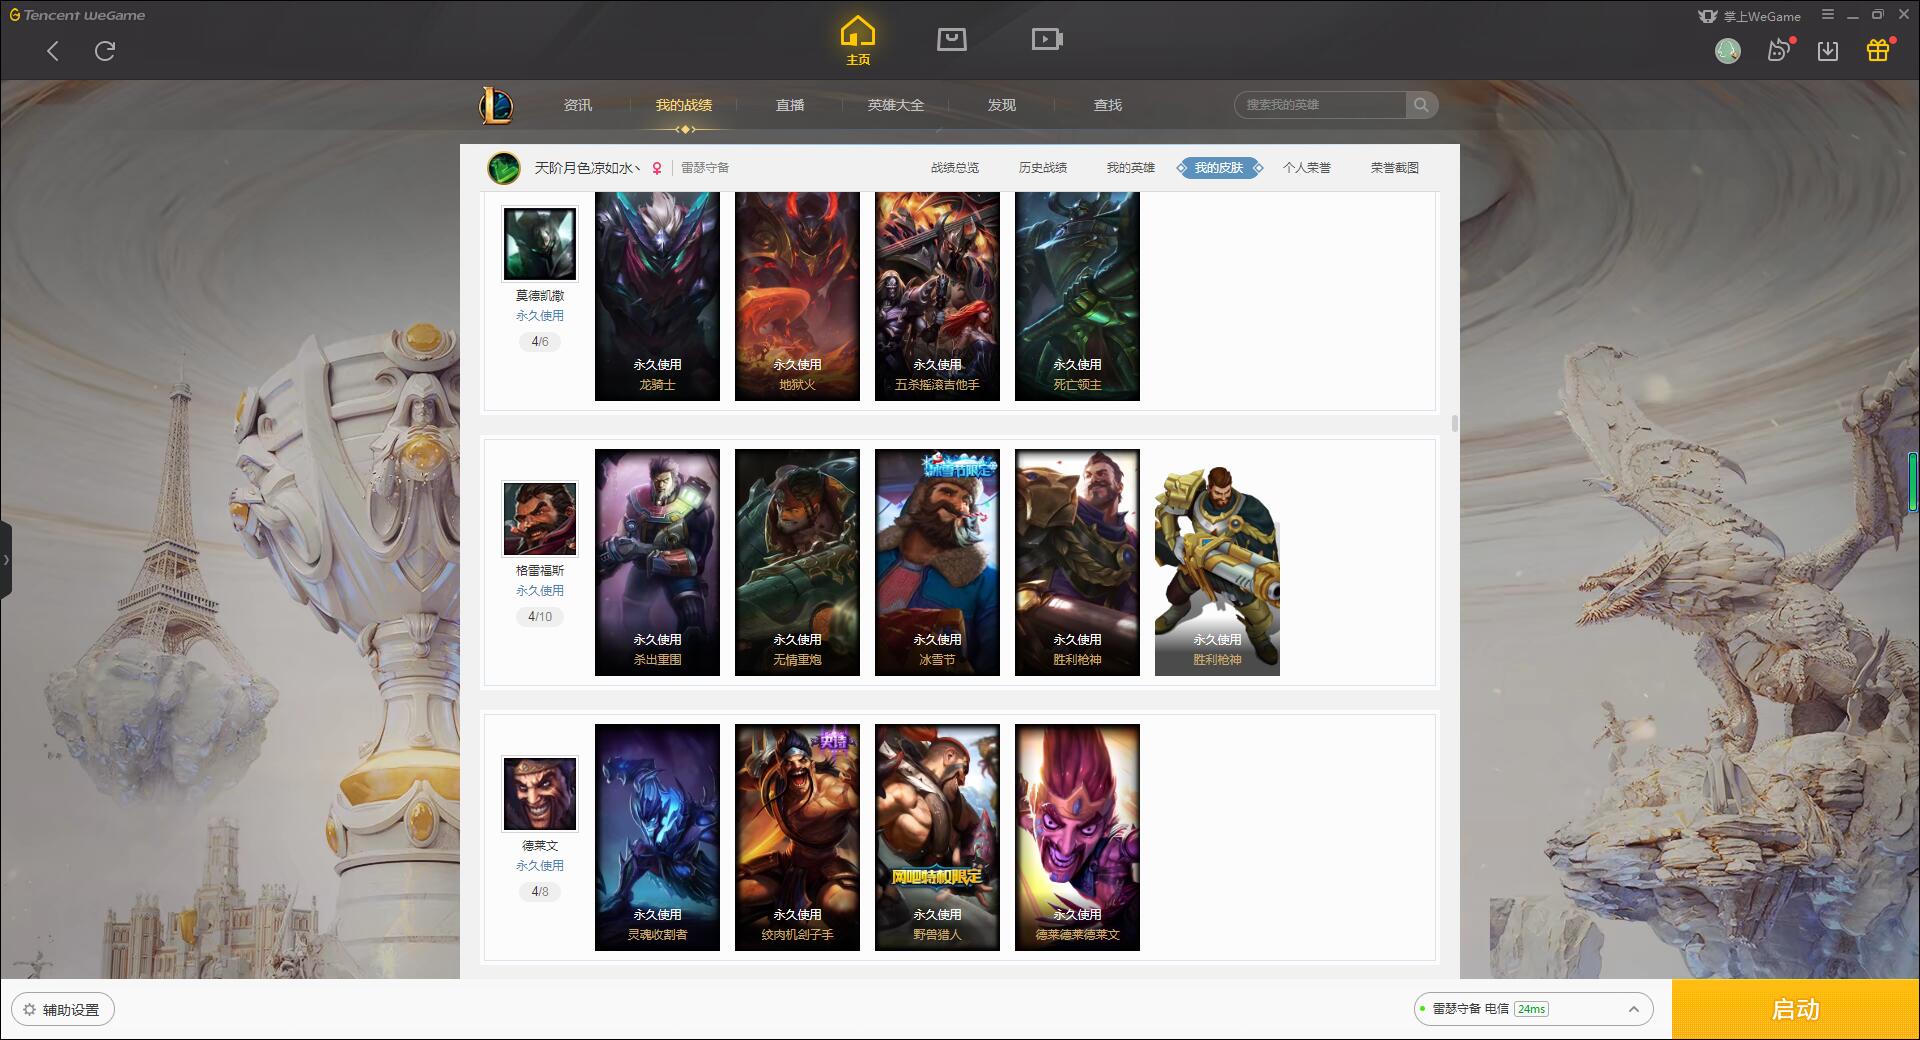Click the Tencent WeGame logo

pyautogui.click(x=77, y=15)
